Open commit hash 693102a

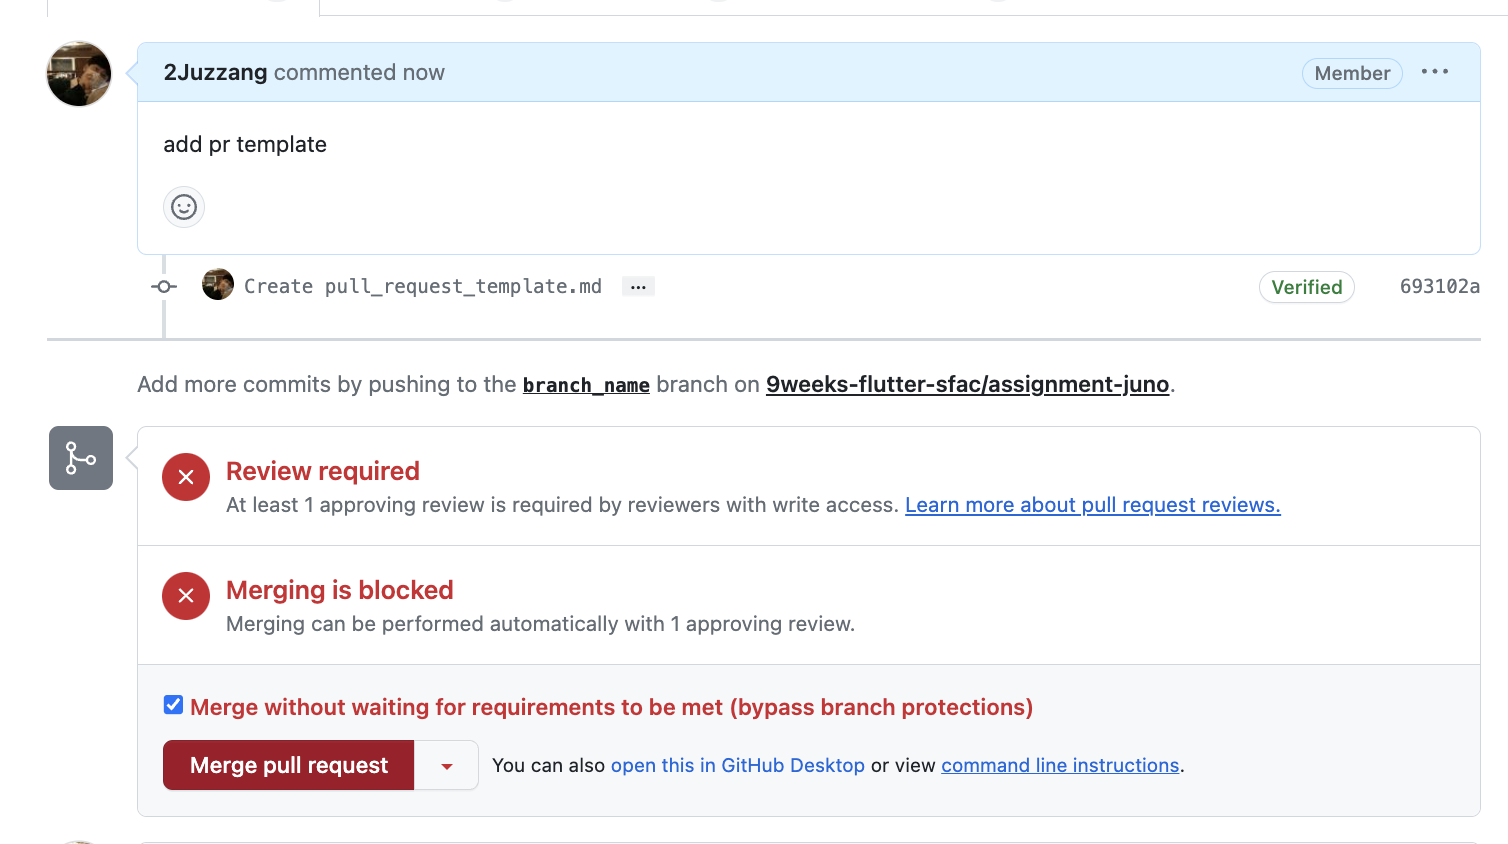[x=1439, y=287]
